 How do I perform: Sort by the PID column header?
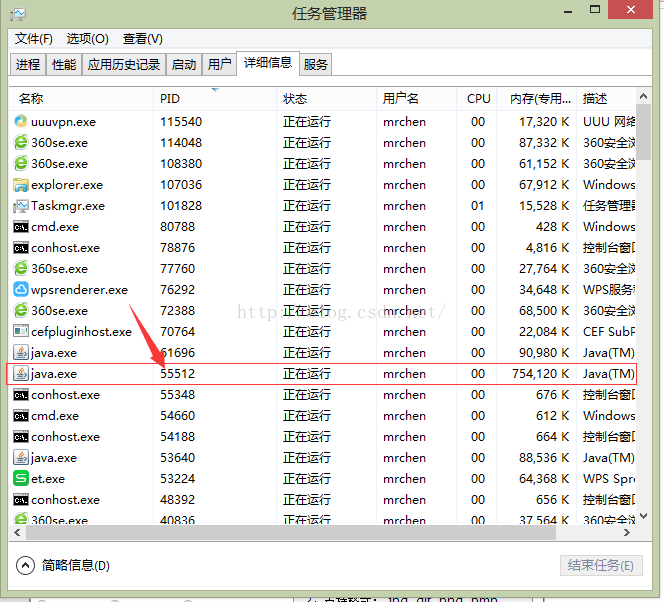[x=215, y=99]
